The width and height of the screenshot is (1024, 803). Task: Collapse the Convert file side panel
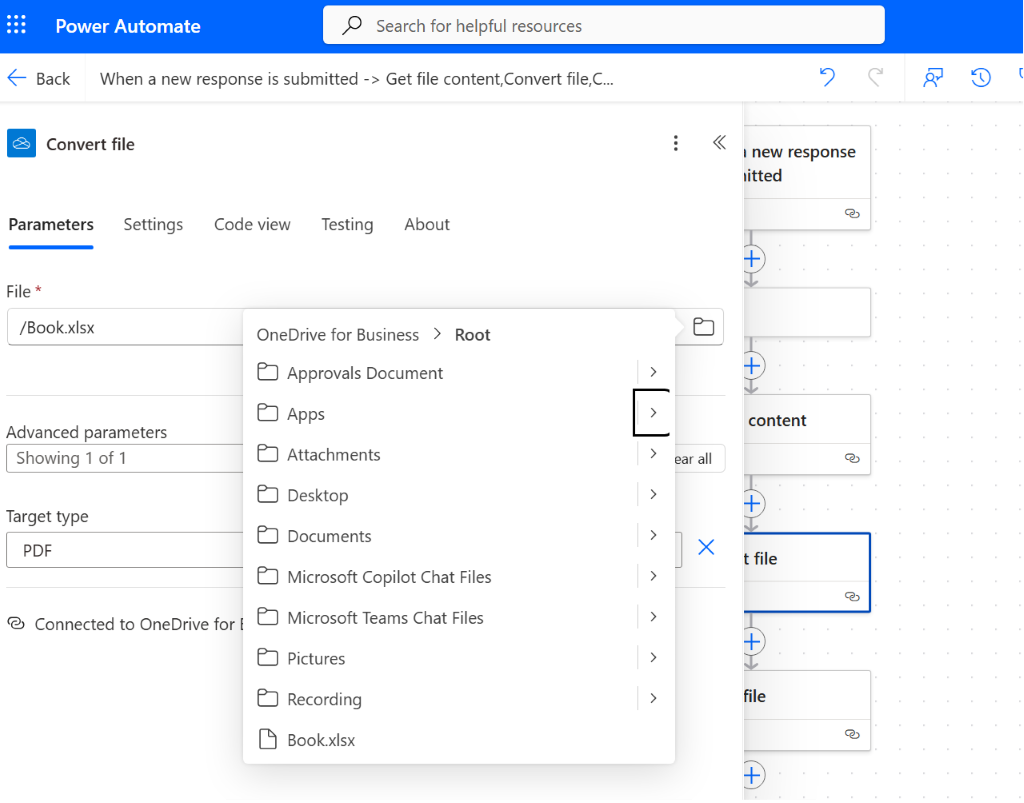tap(719, 142)
